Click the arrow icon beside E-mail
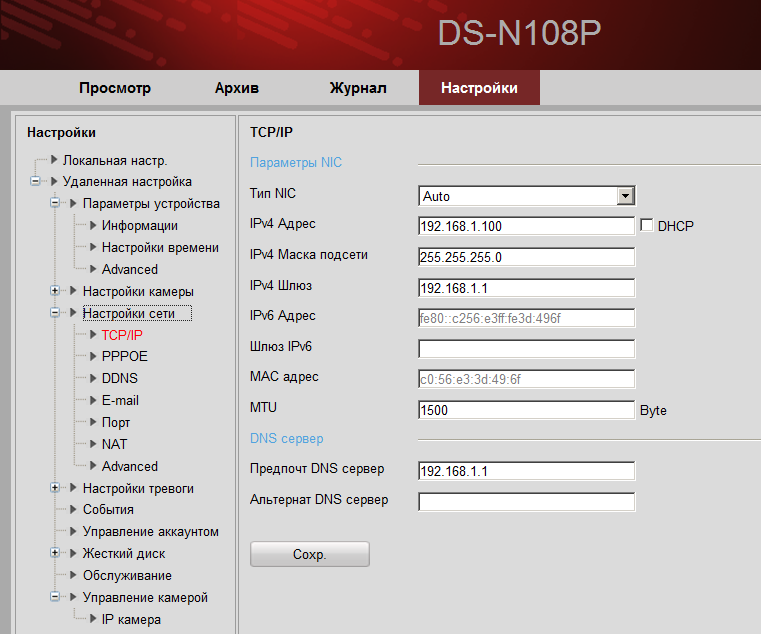Screen dimensions: 761x634 (93, 400)
